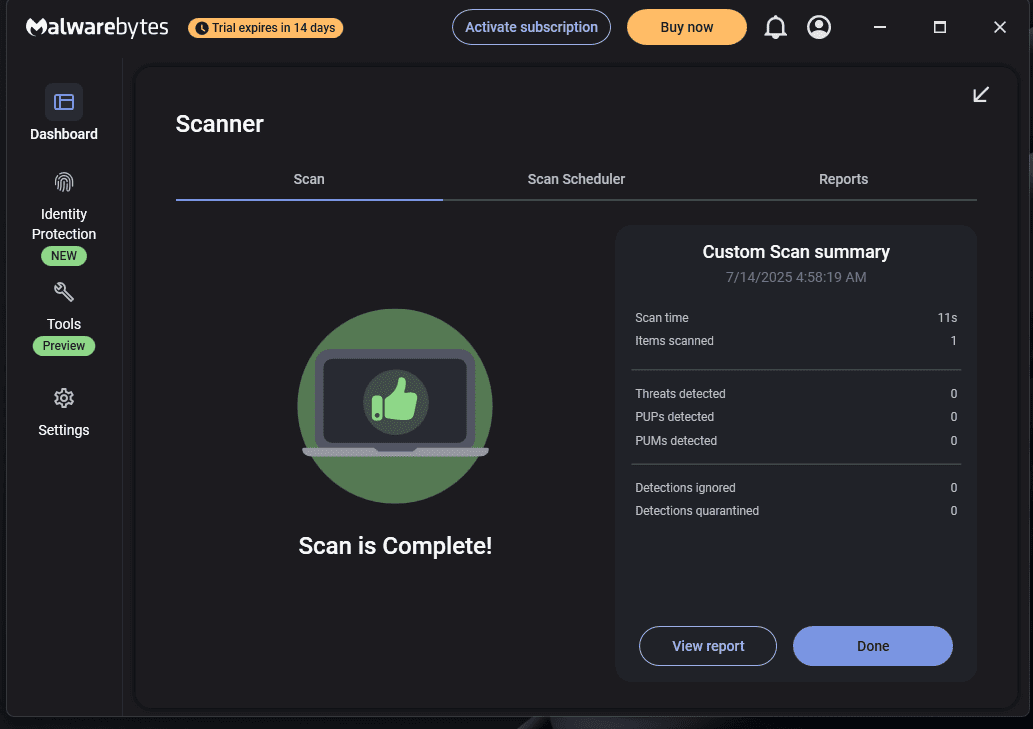Viewport: 1033px width, 729px height.
Task: Click the Buy now button
Action: (x=686, y=27)
